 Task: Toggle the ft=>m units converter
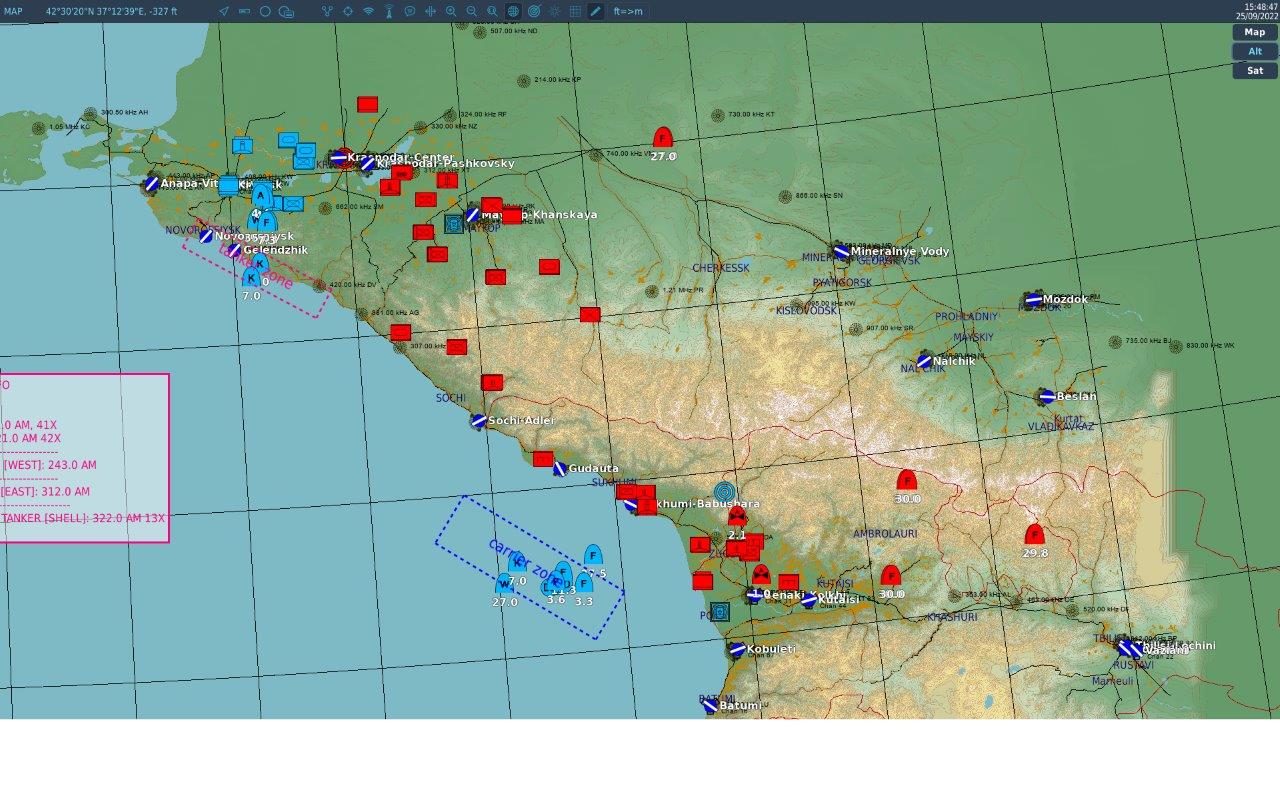[x=627, y=11]
